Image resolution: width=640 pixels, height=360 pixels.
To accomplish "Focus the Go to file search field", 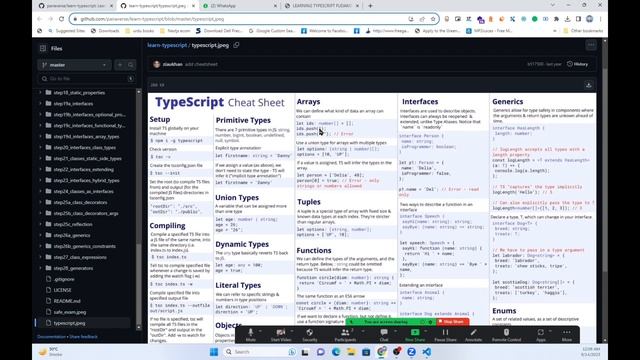I will pyautogui.click(x=87, y=78).
